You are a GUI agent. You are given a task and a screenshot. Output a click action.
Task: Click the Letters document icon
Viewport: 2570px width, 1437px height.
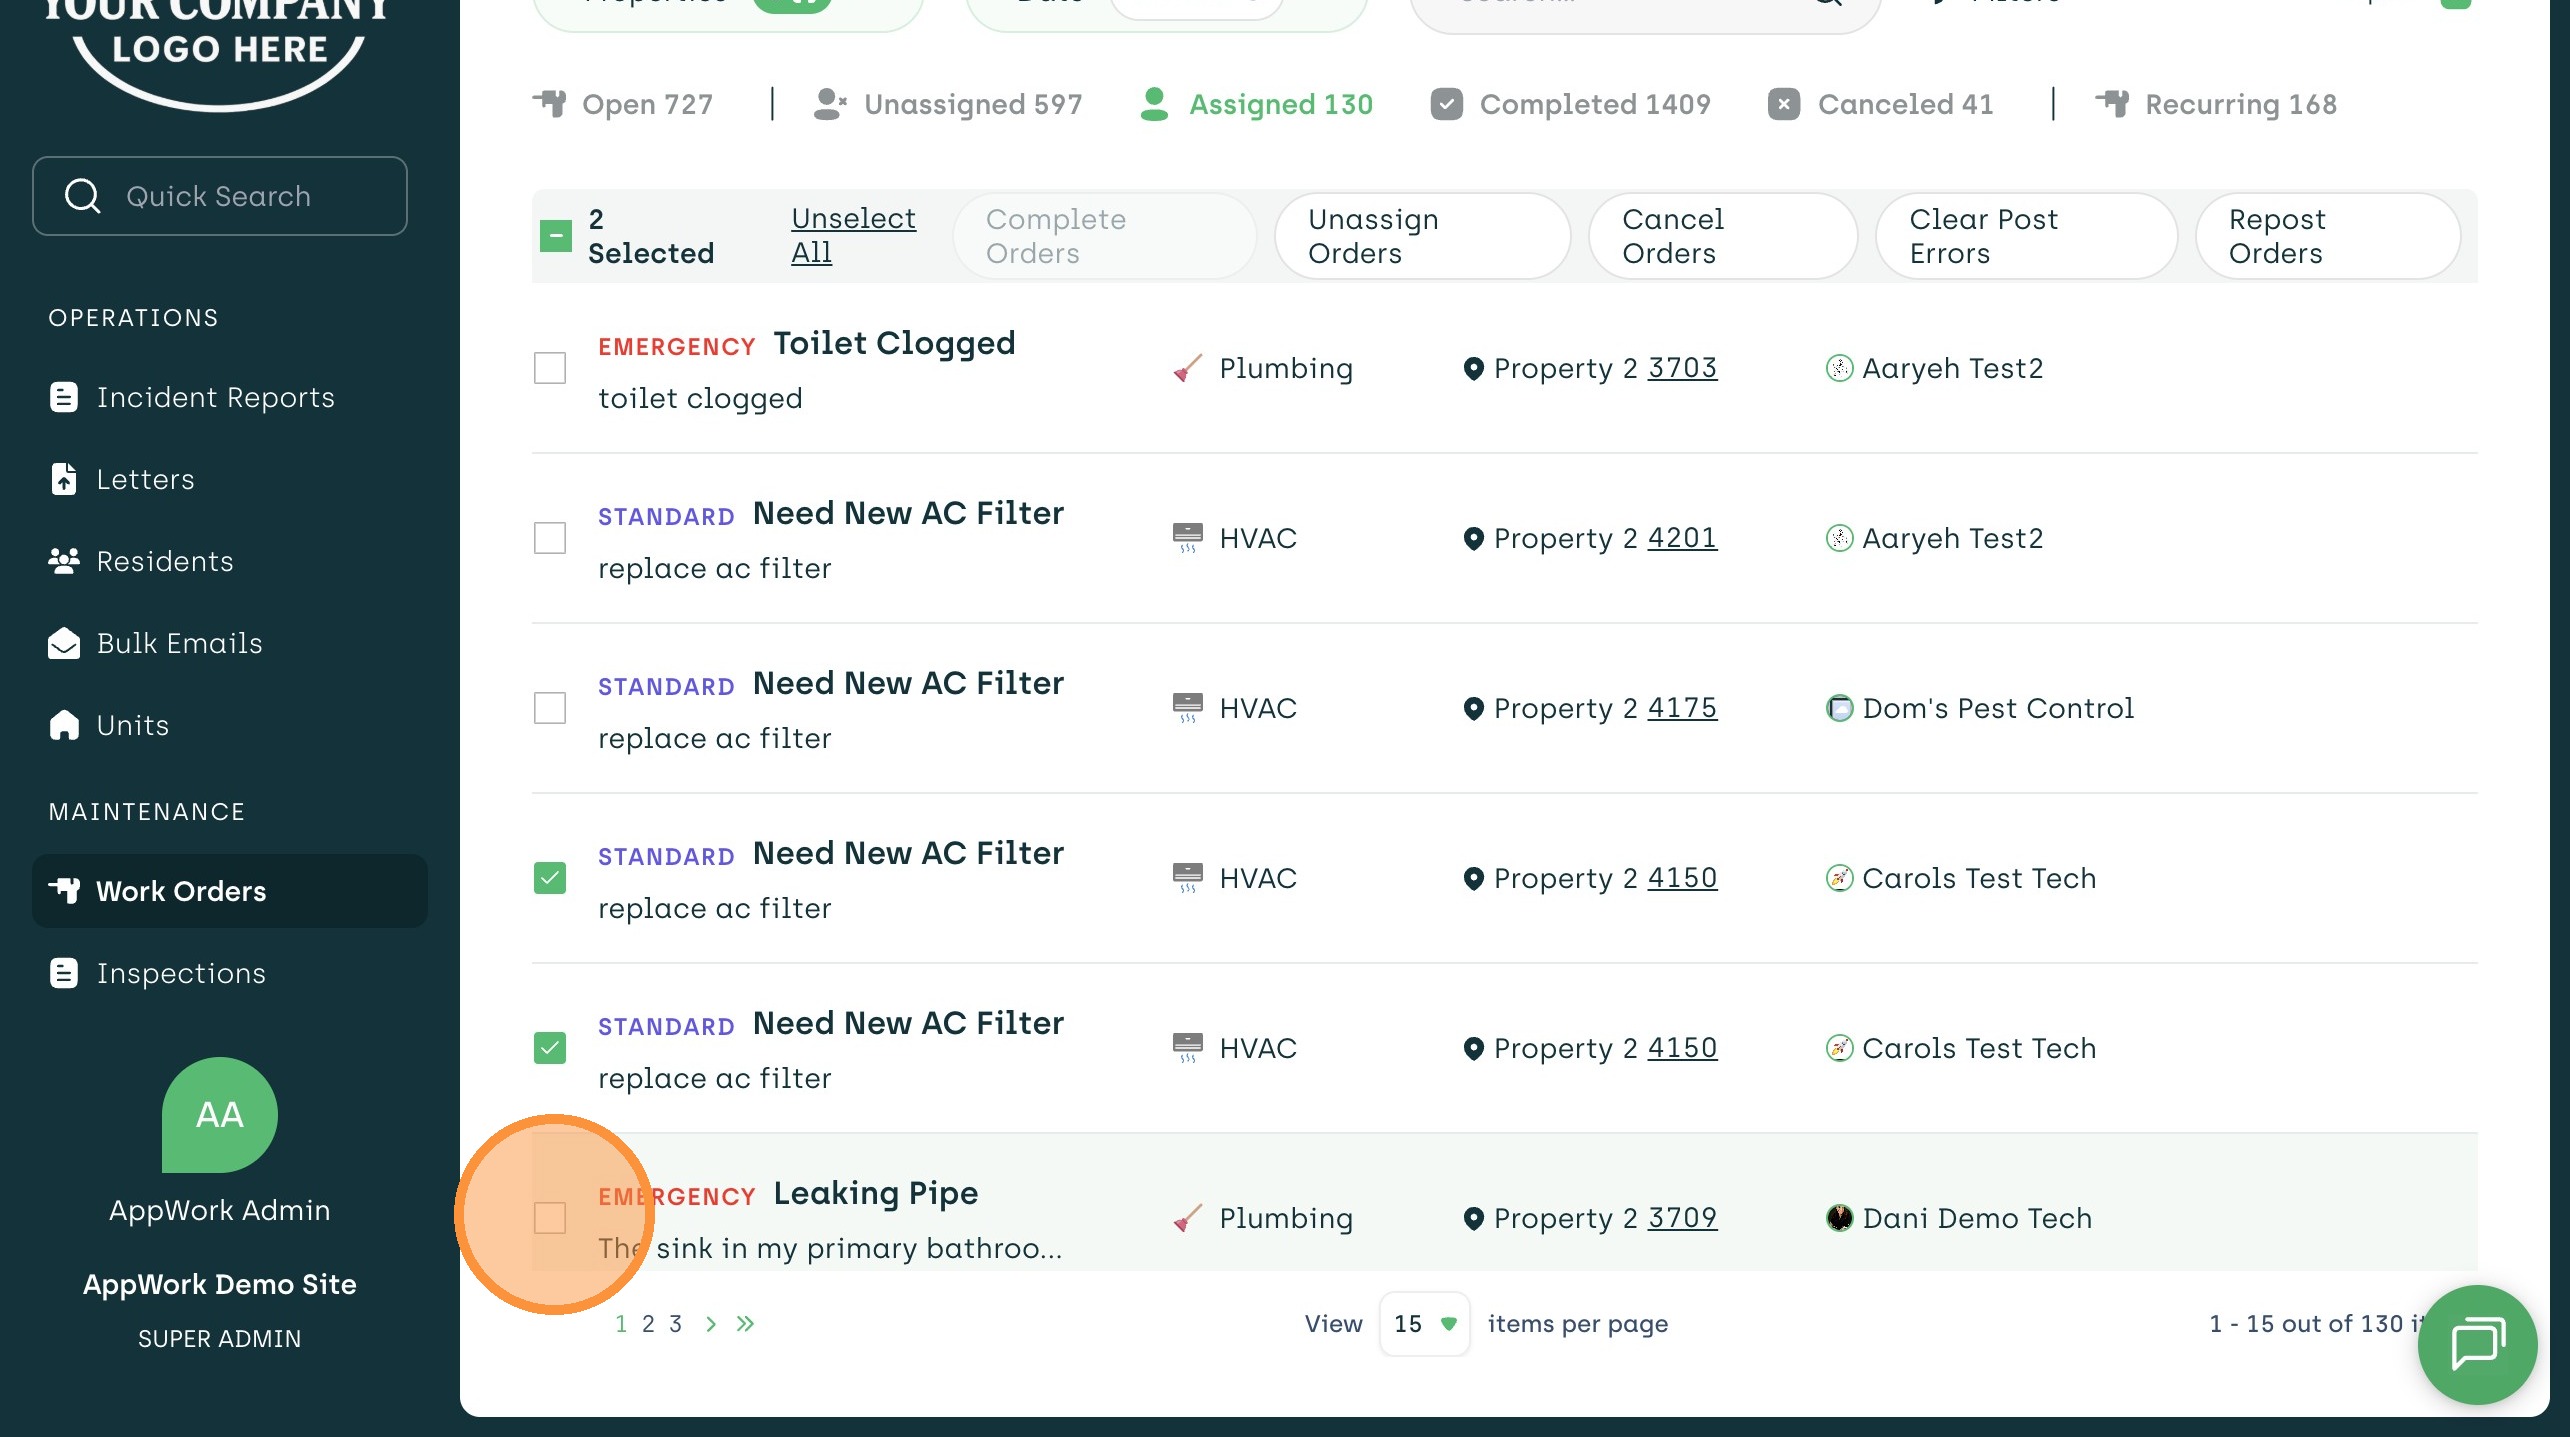coord(64,479)
